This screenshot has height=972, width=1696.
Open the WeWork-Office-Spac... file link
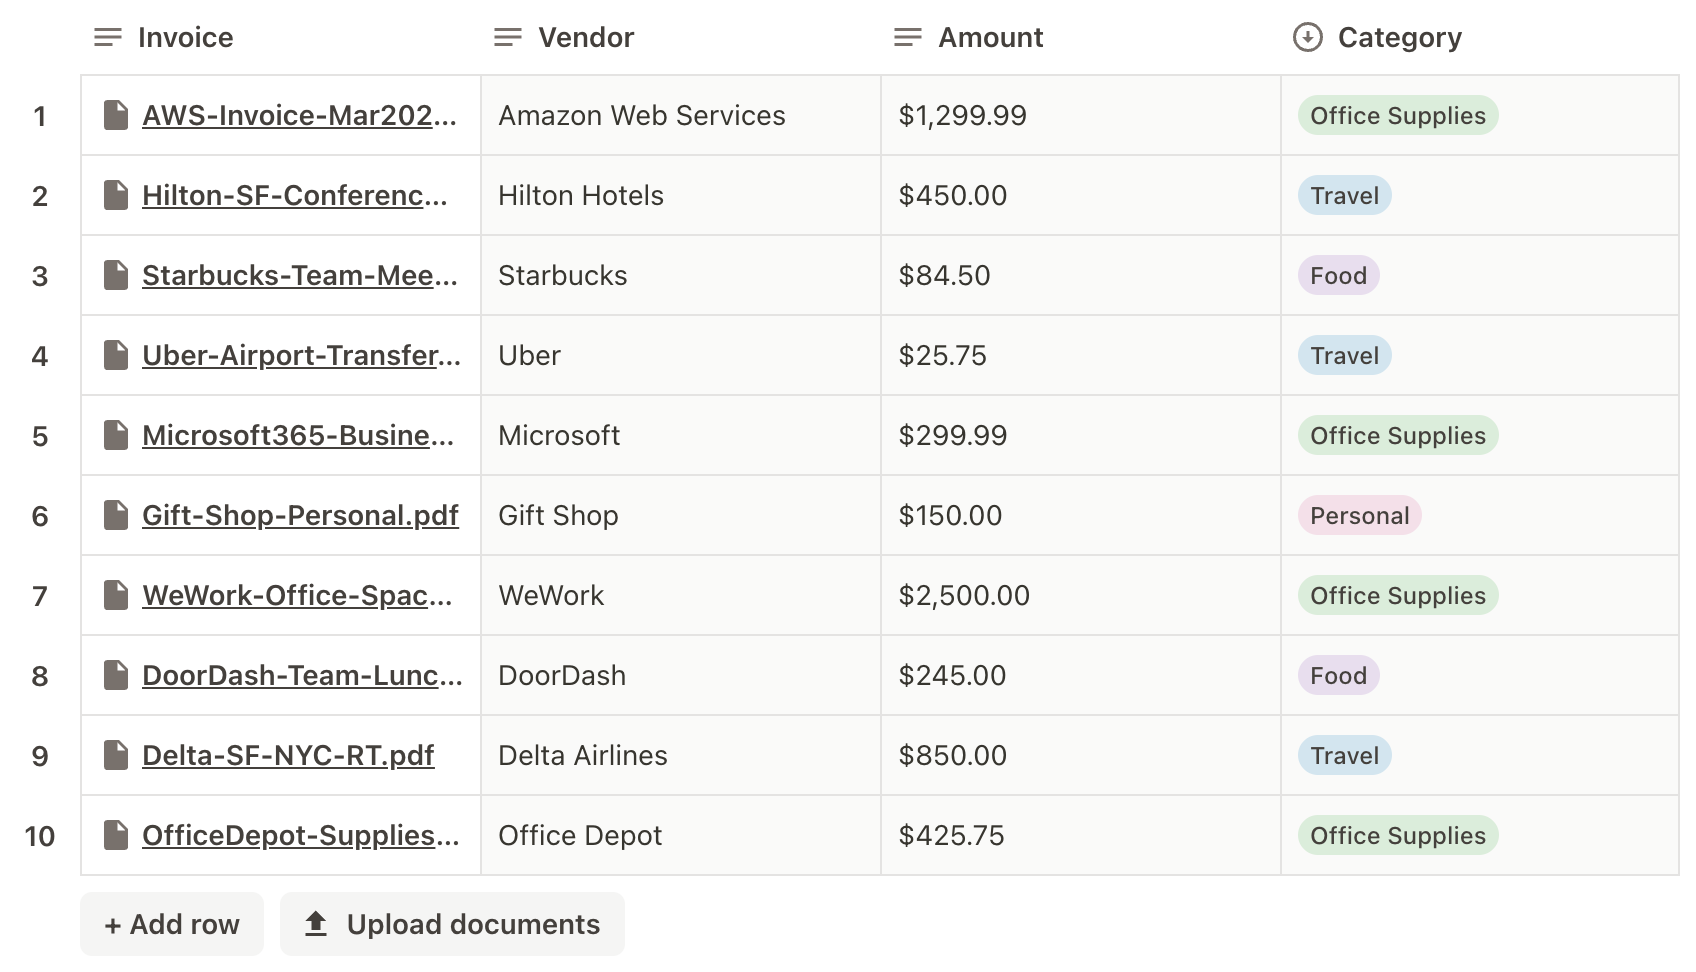point(297,596)
